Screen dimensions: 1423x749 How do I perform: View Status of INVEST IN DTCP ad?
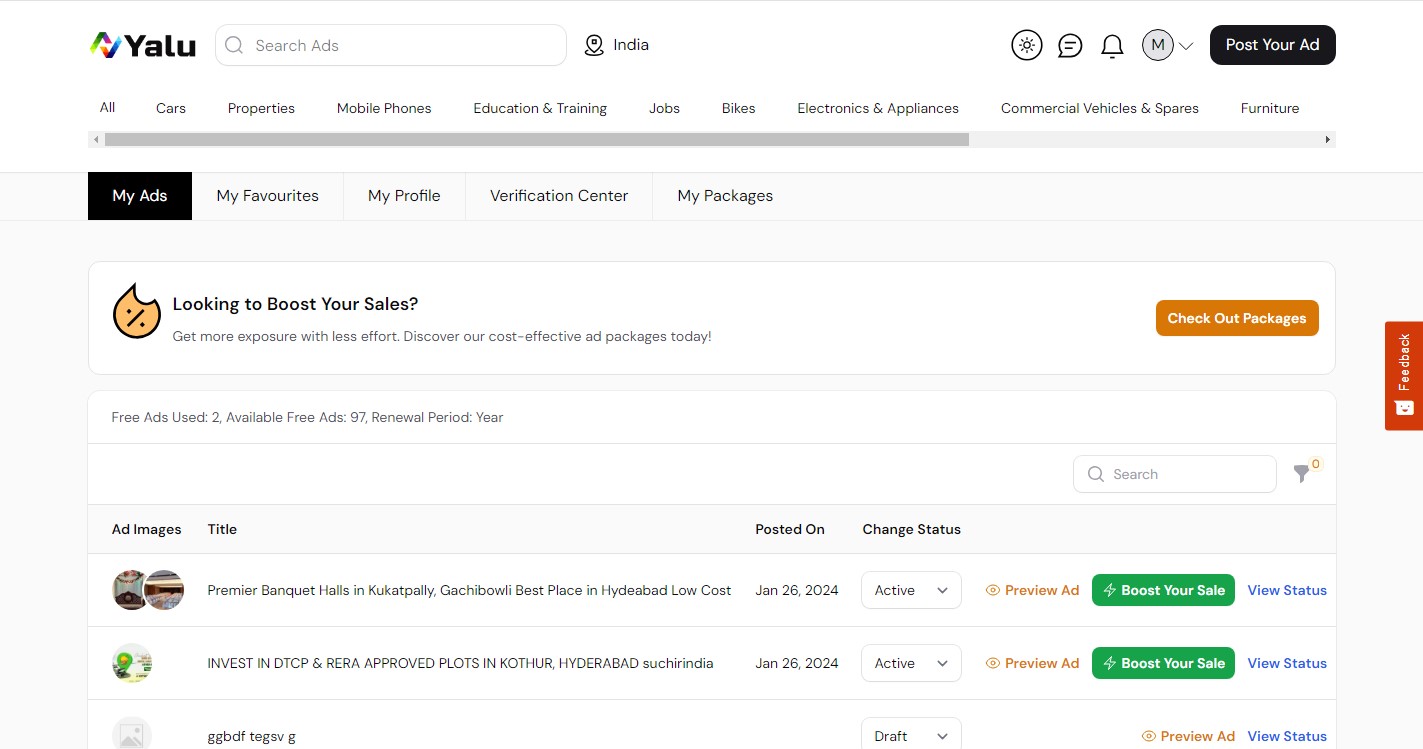[x=1287, y=663]
